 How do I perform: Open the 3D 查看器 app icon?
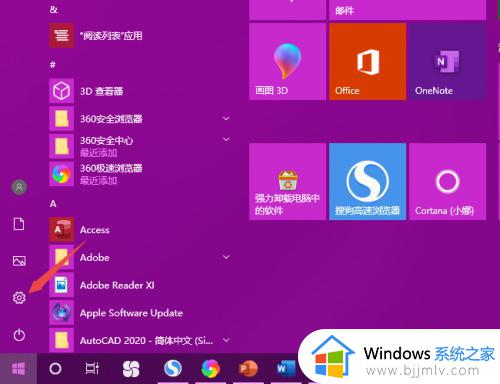62,91
